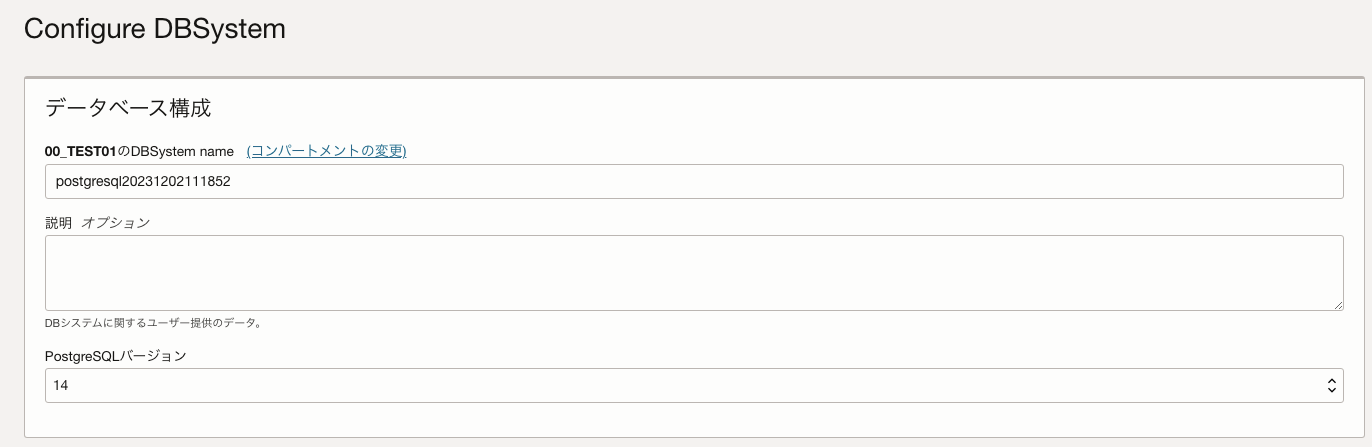The height and width of the screenshot is (447, 1372).
Task: Click the Configure DBSystem page title
Action: pos(155,29)
